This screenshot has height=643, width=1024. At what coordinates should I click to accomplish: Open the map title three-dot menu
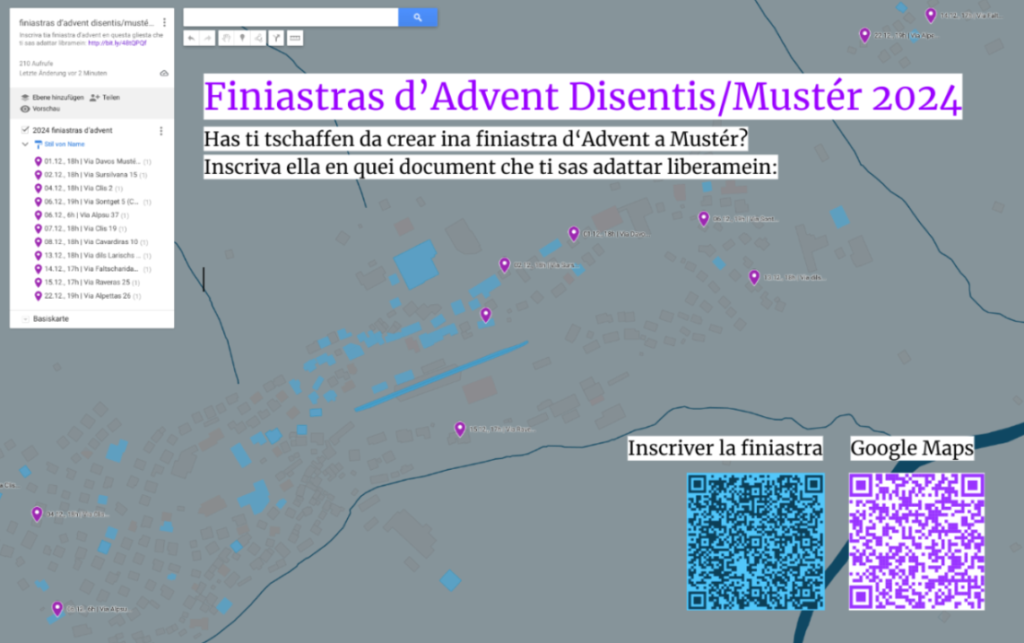pos(164,22)
